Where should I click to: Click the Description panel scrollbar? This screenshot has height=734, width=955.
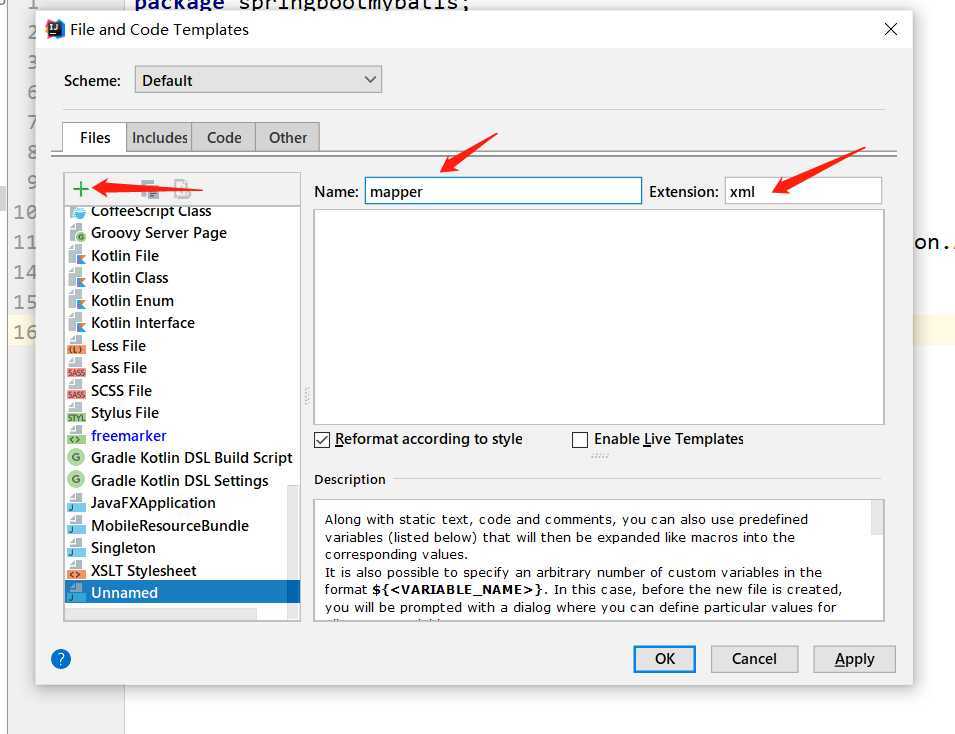pos(877,518)
